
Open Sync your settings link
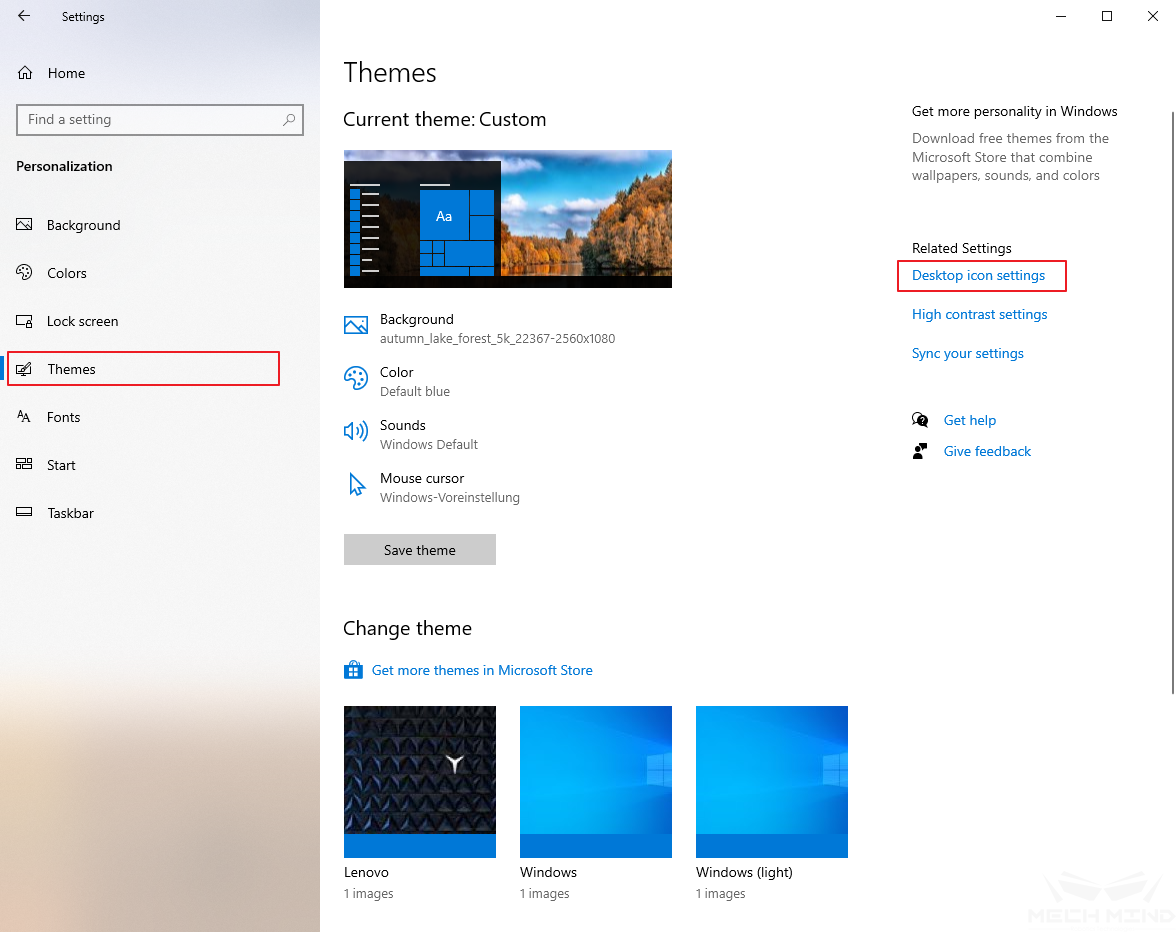point(967,353)
